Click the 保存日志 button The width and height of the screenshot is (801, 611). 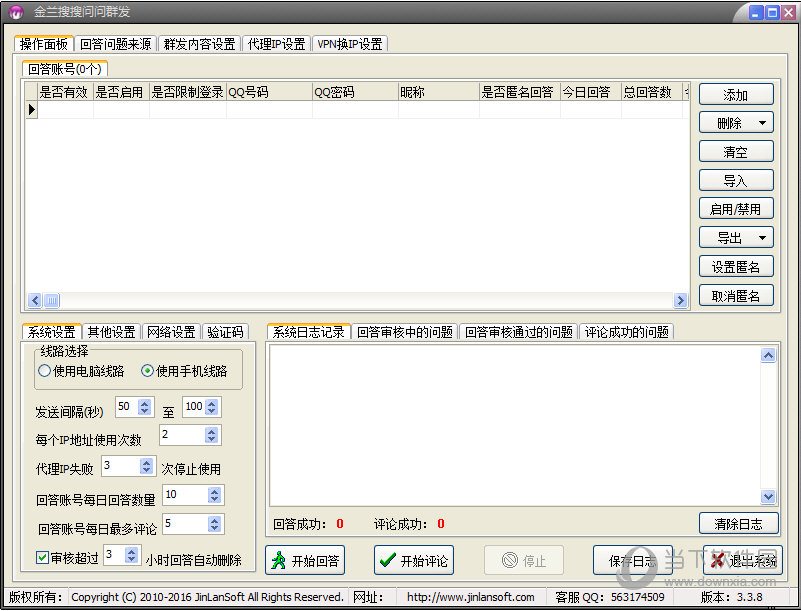point(632,560)
